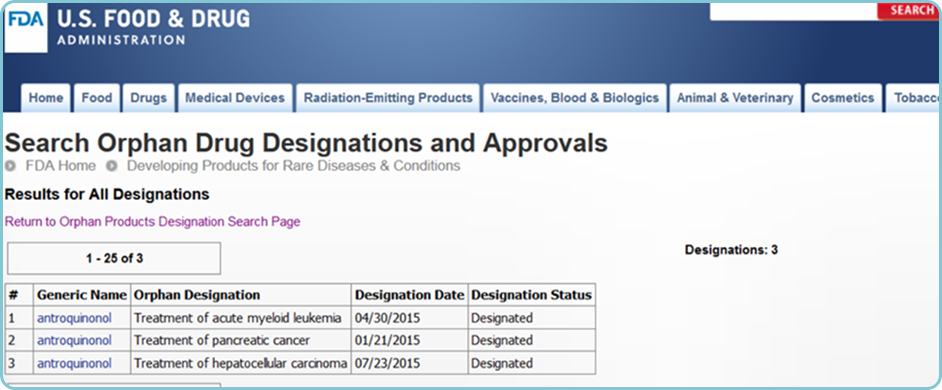Switch to the Cosmetics tab
Screen dimensions: 942x390
tap(843, 98)
